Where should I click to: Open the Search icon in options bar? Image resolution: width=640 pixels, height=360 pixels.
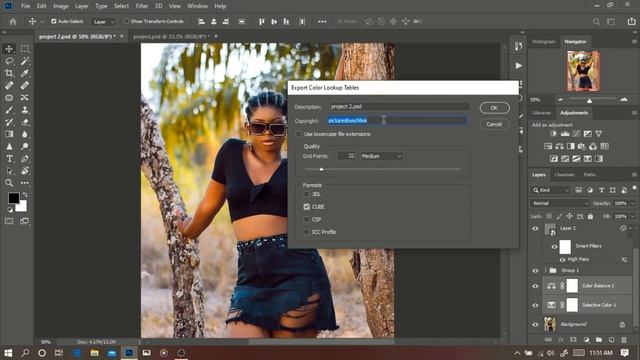pyautogui.click(x=596, y=22)
